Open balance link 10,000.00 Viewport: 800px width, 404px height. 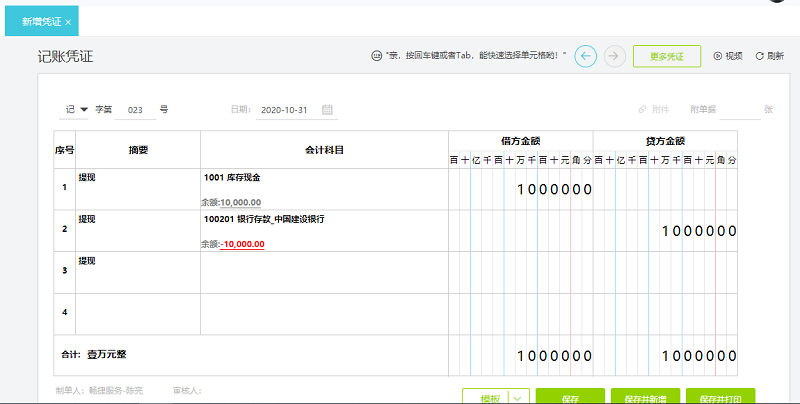pos(240,203)
